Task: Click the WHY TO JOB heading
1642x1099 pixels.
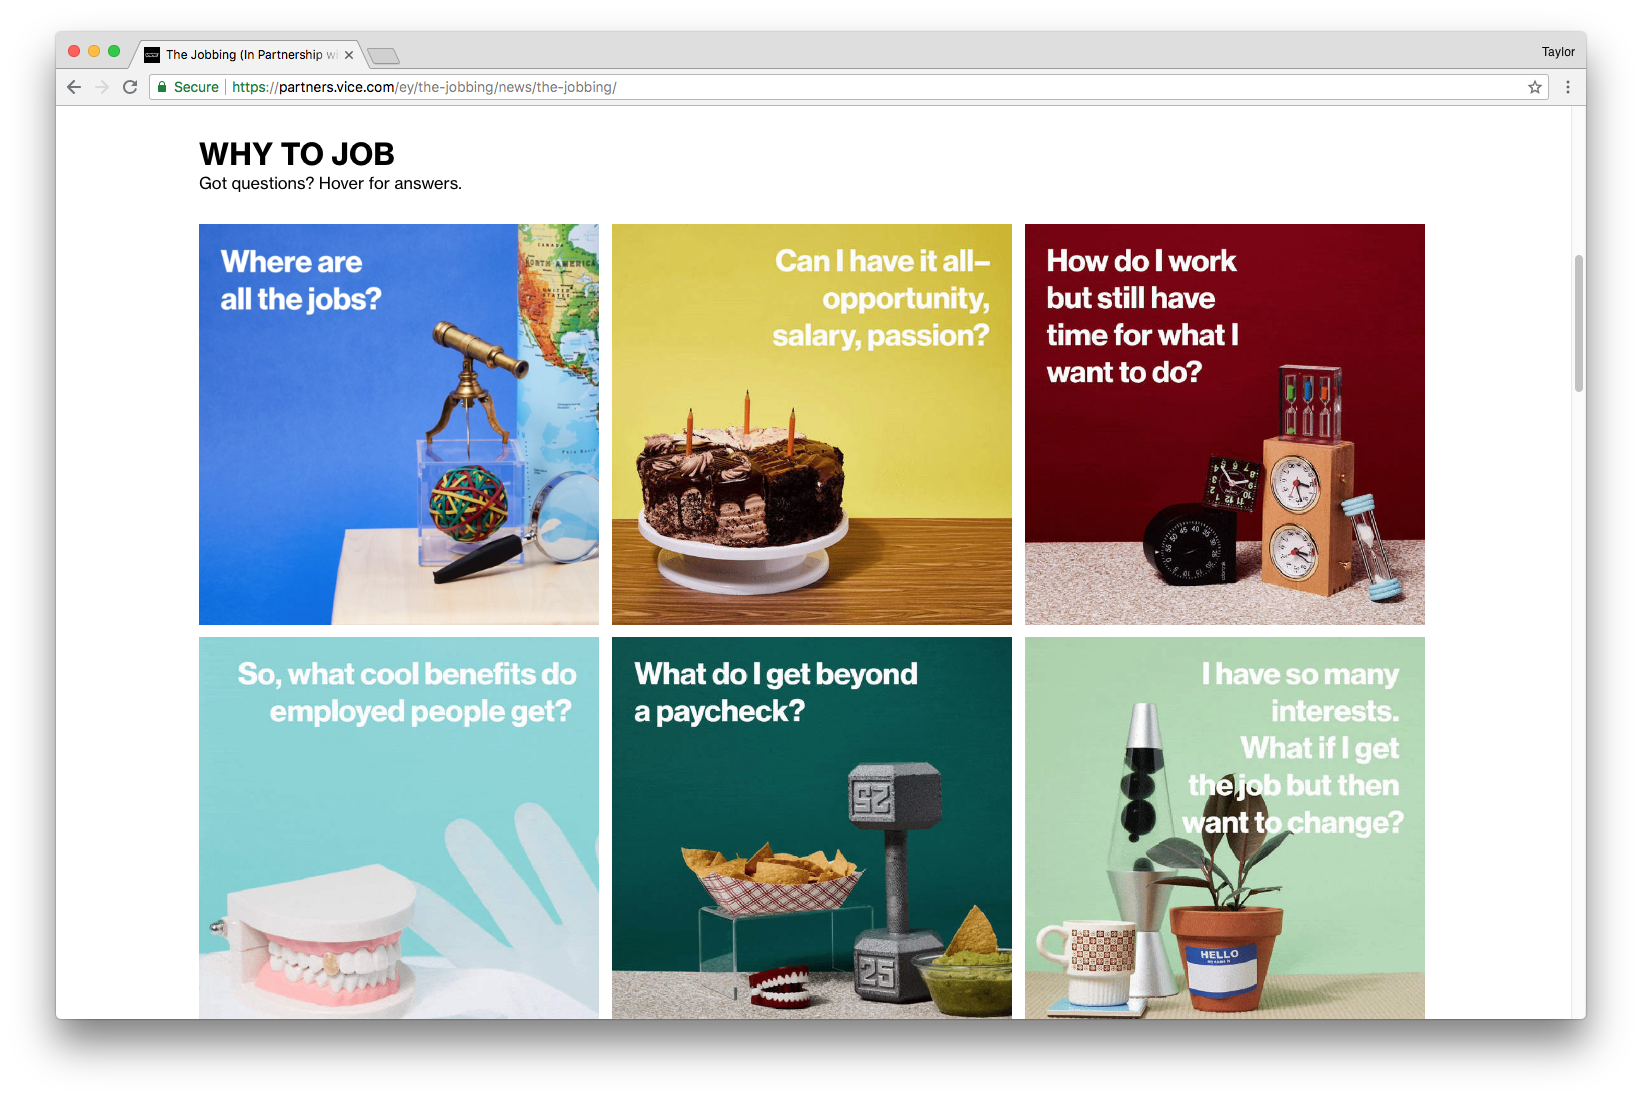Action: click(297, 154)
